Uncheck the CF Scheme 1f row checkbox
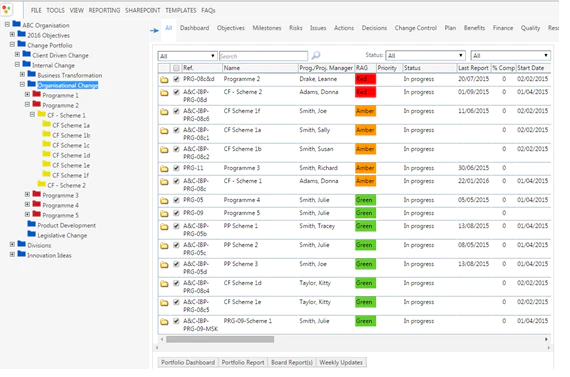Viewport: 570px width, 377px height. click(x=176, y=111)
